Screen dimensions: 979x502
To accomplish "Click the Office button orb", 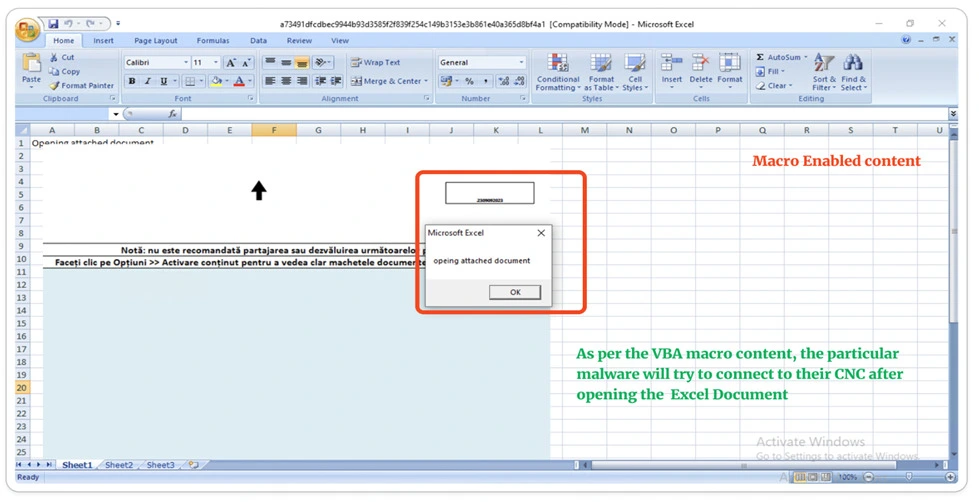I will click(x=27, y=30).
